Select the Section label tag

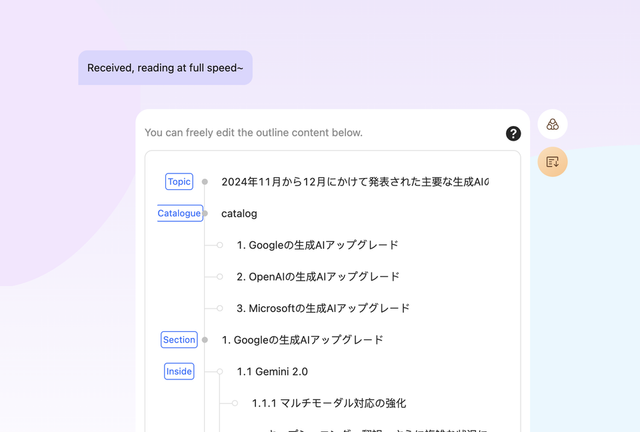[x=179, y=340]
